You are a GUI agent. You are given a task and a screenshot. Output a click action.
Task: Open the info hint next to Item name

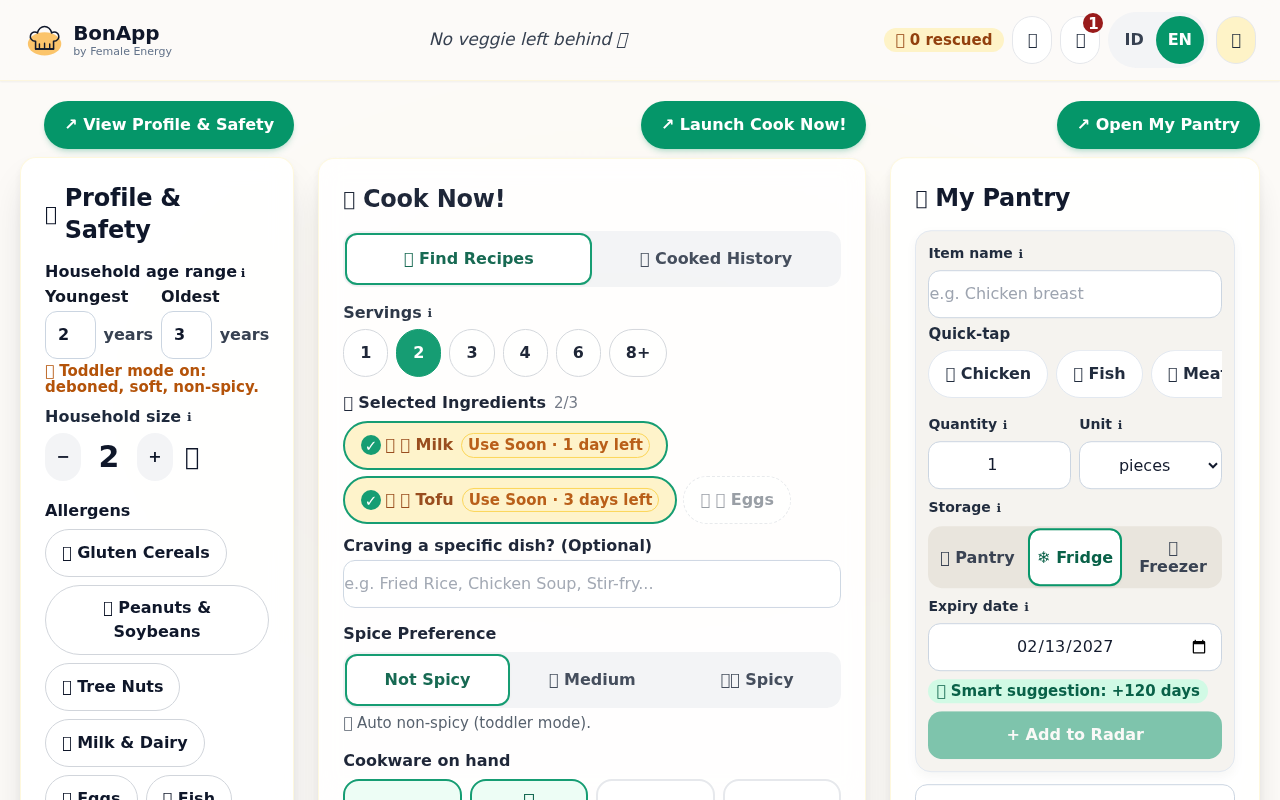(1020, 254)
